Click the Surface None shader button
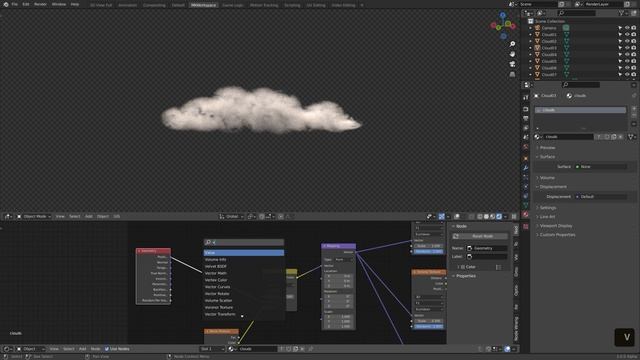 coord(601,167)
